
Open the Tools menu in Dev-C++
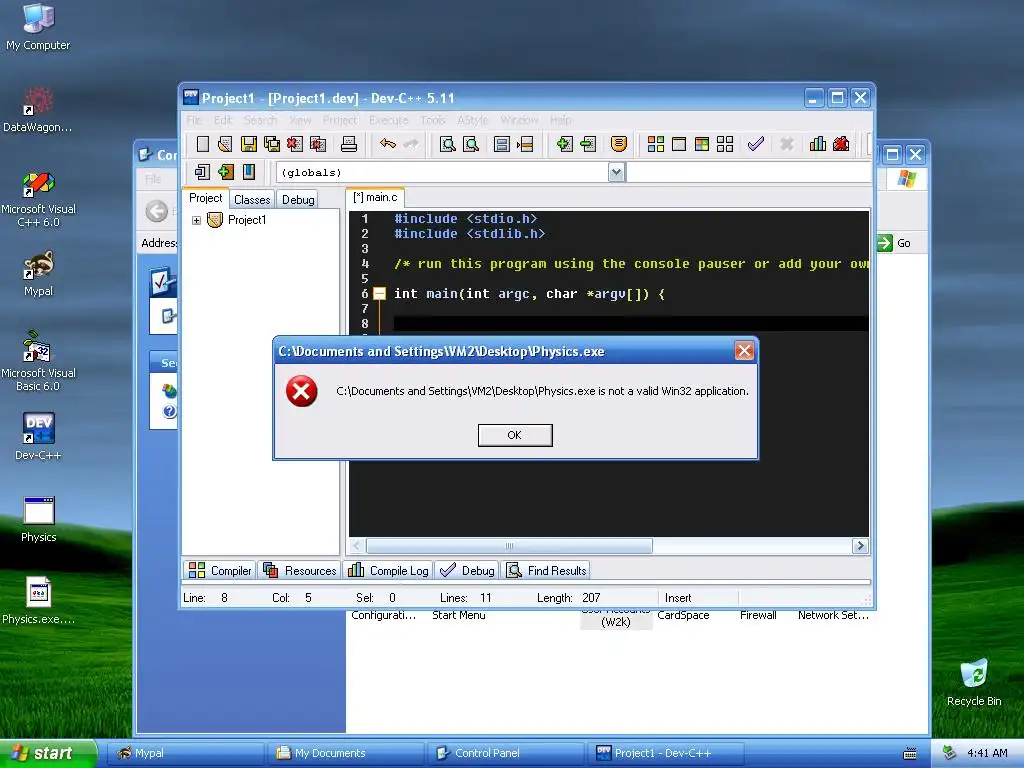[433, 120]
